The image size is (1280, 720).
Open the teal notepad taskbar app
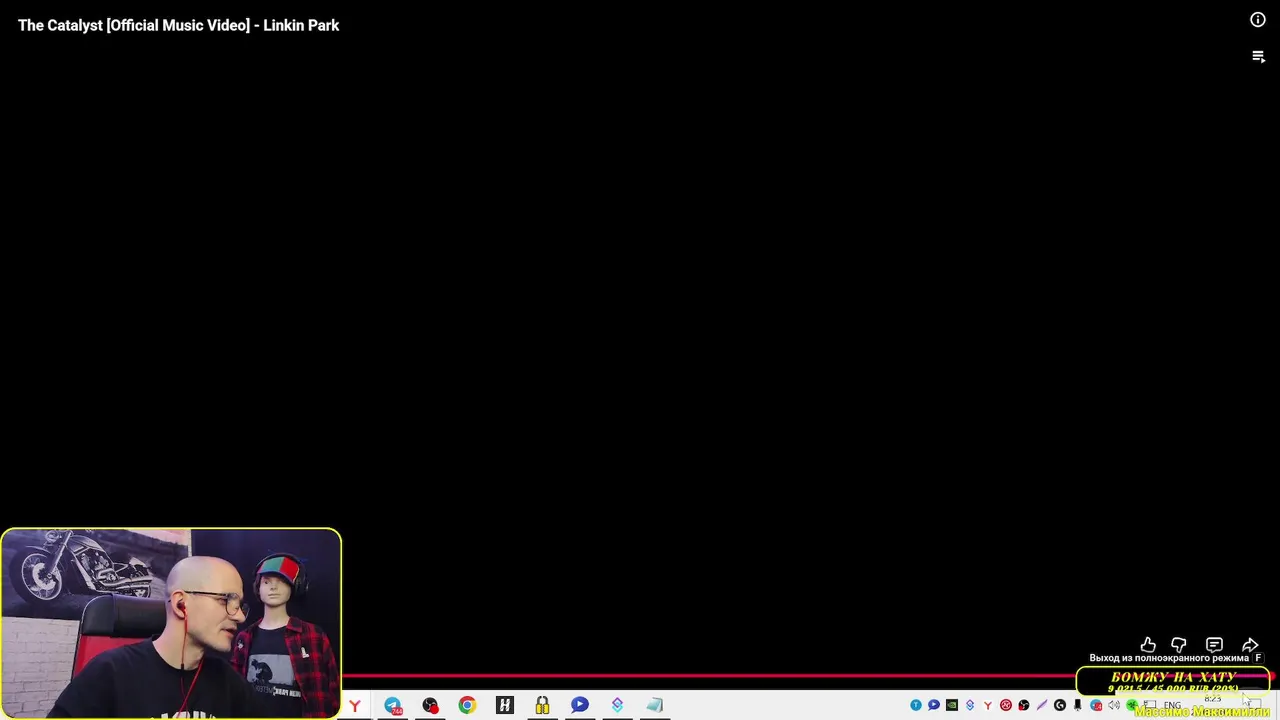[655, 706]
